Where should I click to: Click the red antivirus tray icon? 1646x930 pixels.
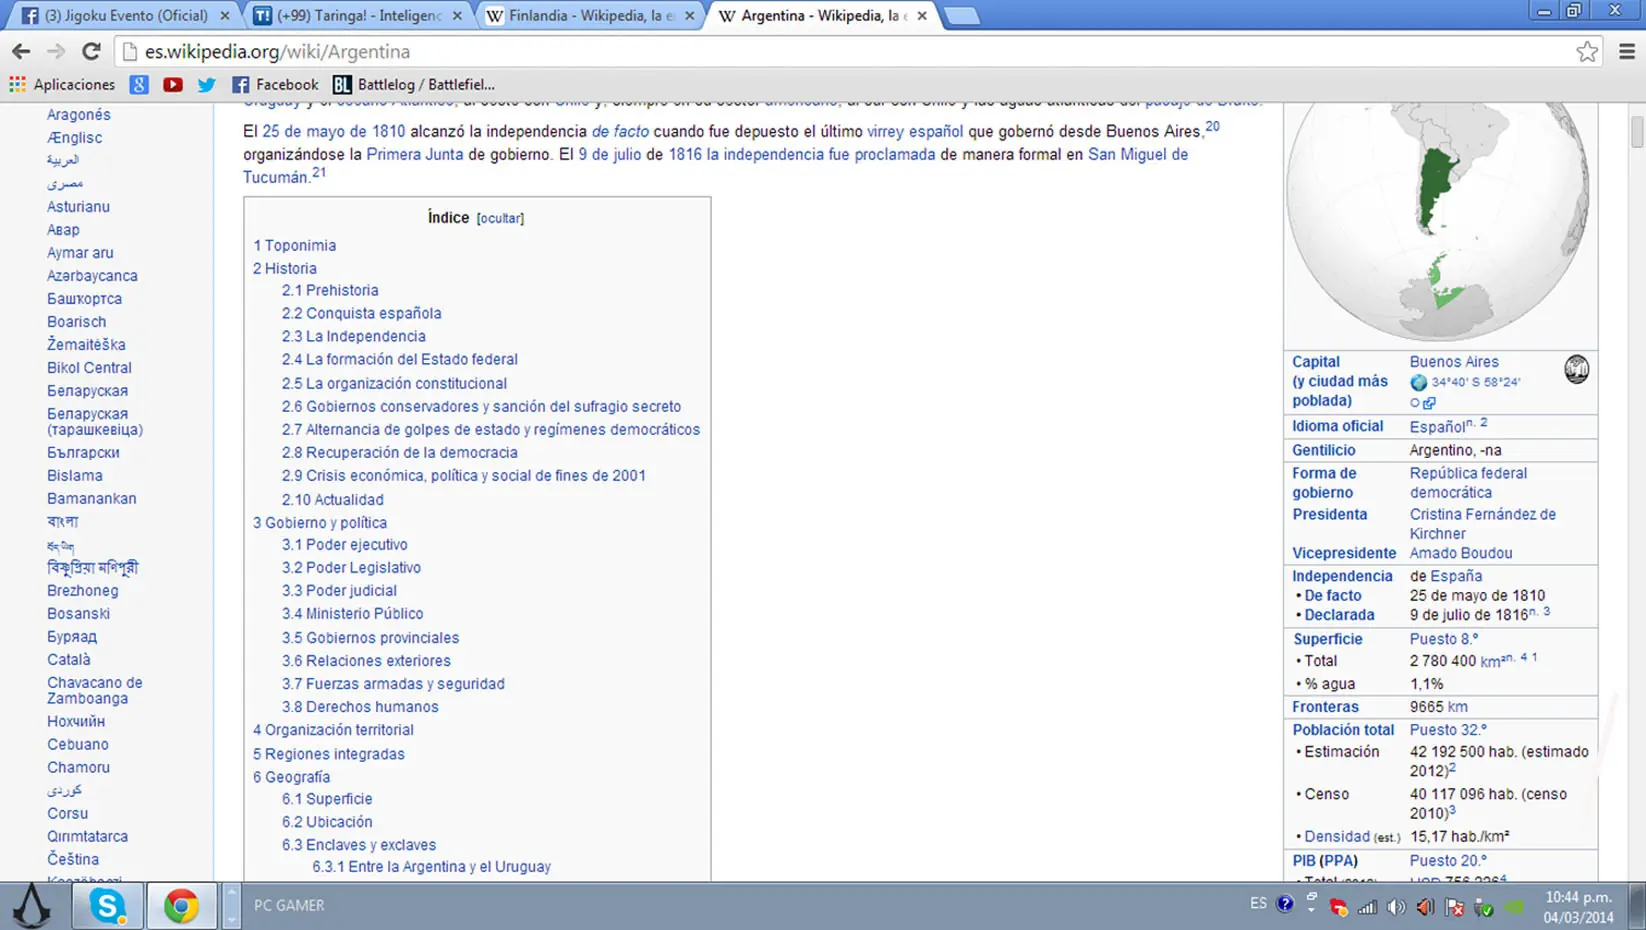click(1338, 907)
